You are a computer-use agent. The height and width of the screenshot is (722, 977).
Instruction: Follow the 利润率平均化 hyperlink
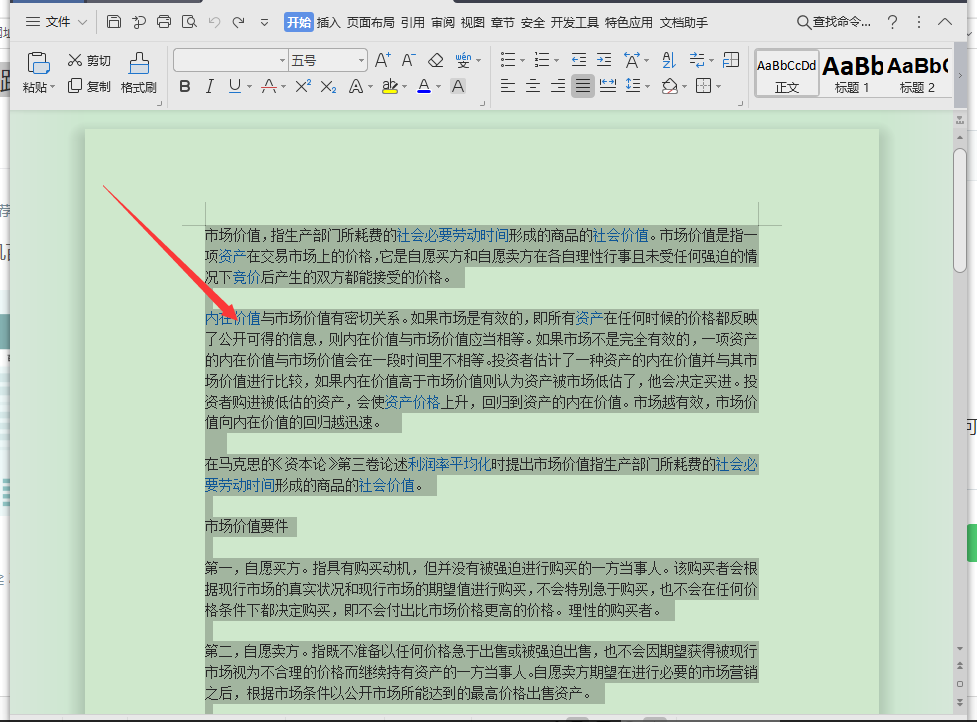(449, 464)
